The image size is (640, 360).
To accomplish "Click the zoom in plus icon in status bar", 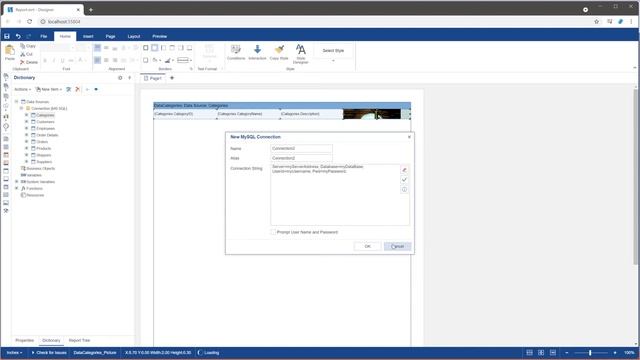I will coord(615,353).
